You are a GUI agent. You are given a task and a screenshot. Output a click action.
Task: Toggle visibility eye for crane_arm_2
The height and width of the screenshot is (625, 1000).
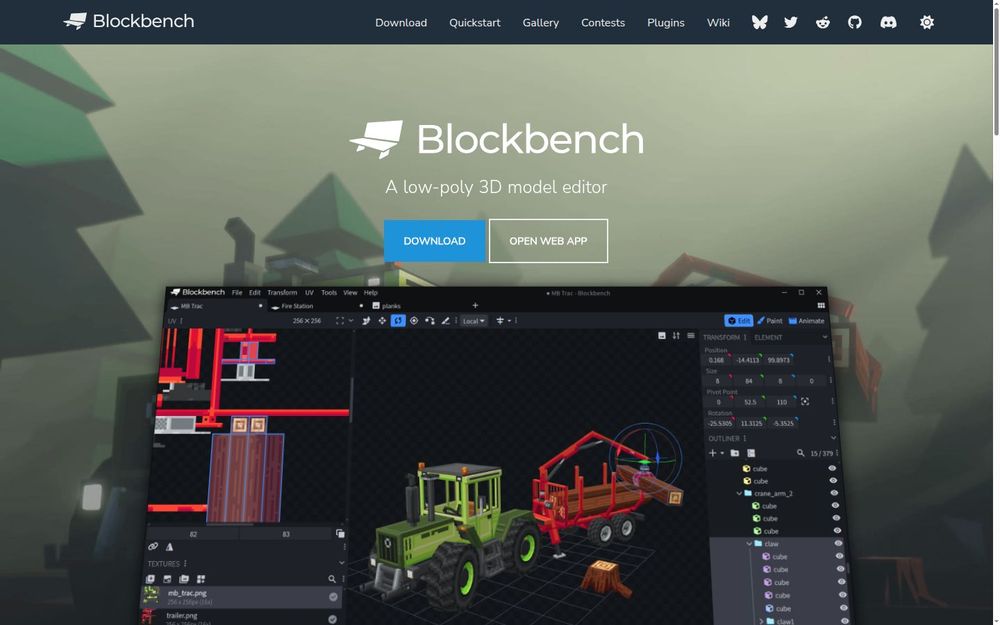[834, 493]
